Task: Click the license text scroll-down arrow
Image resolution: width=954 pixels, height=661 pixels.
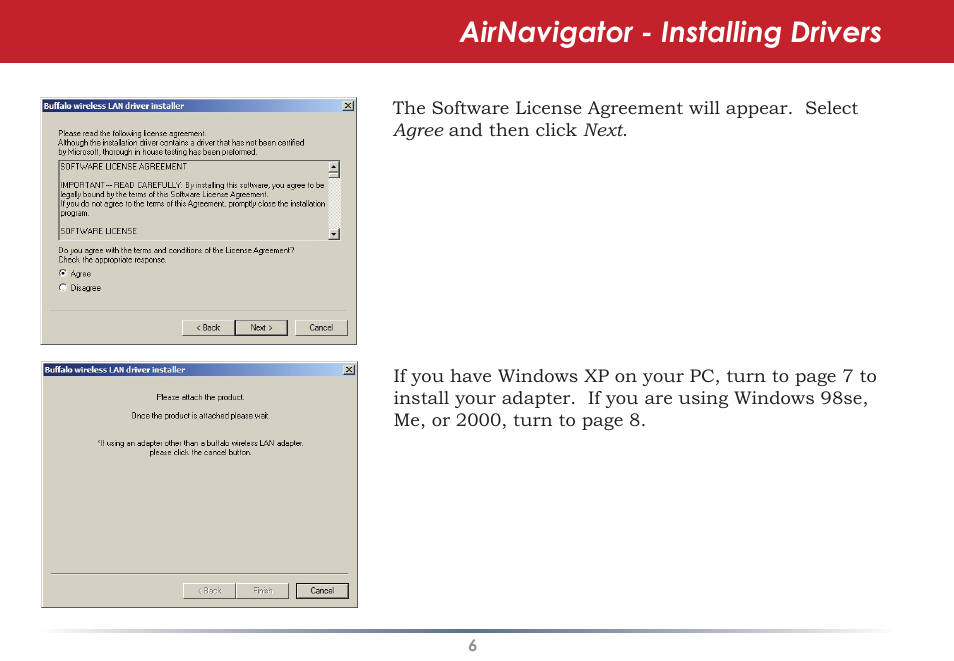Action: click(334, 234)
